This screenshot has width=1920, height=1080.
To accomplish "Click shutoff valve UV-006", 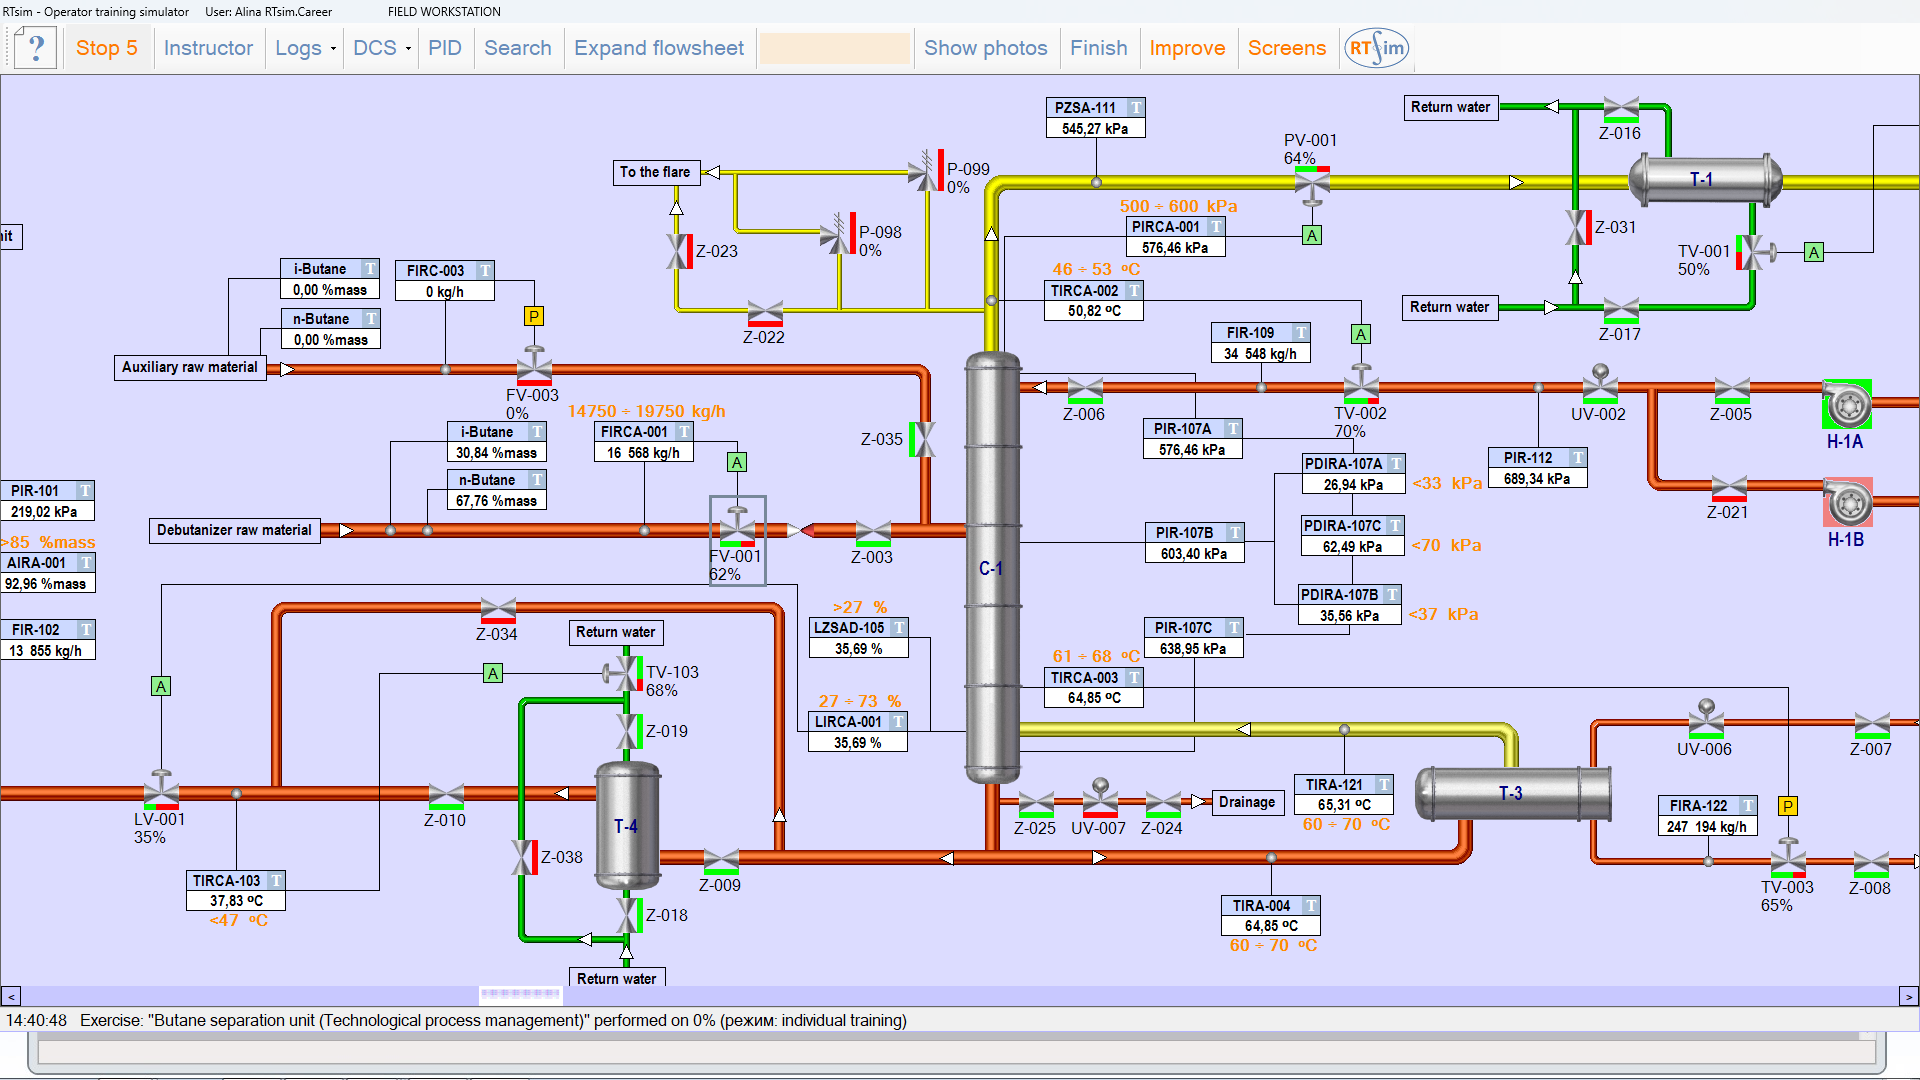I will (x=1706, y=720).
